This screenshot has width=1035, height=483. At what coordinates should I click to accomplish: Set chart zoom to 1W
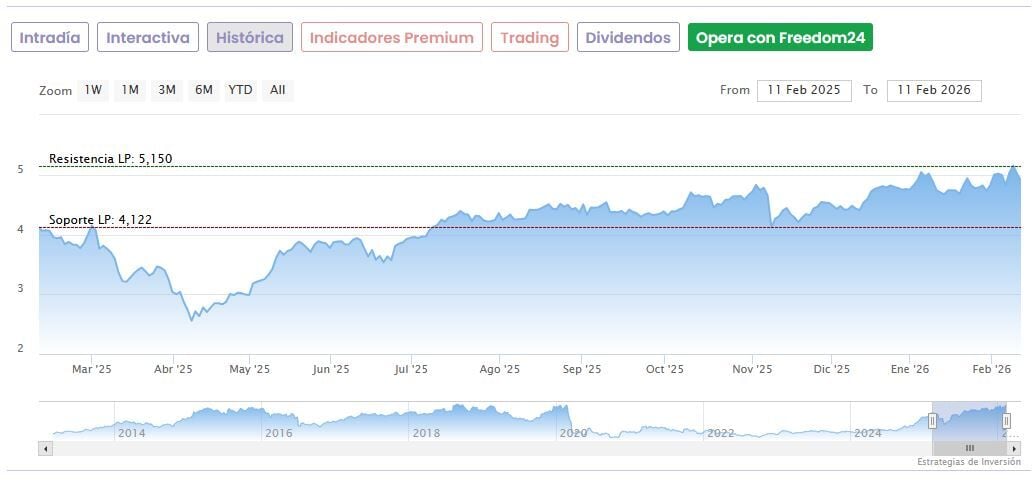click(x=93, y=90)
